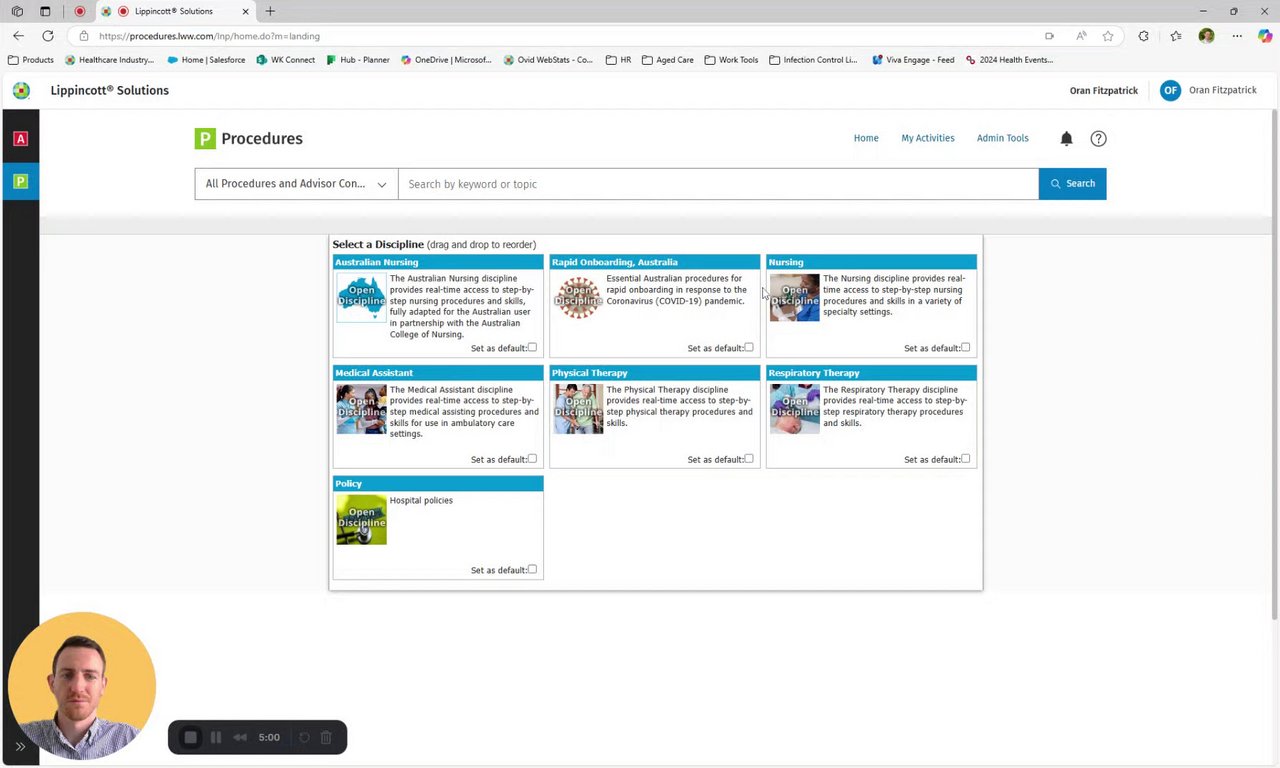Restart the recording with the circular arrow
Screen dimensions: 1280x768
click(x=304, y=738)
